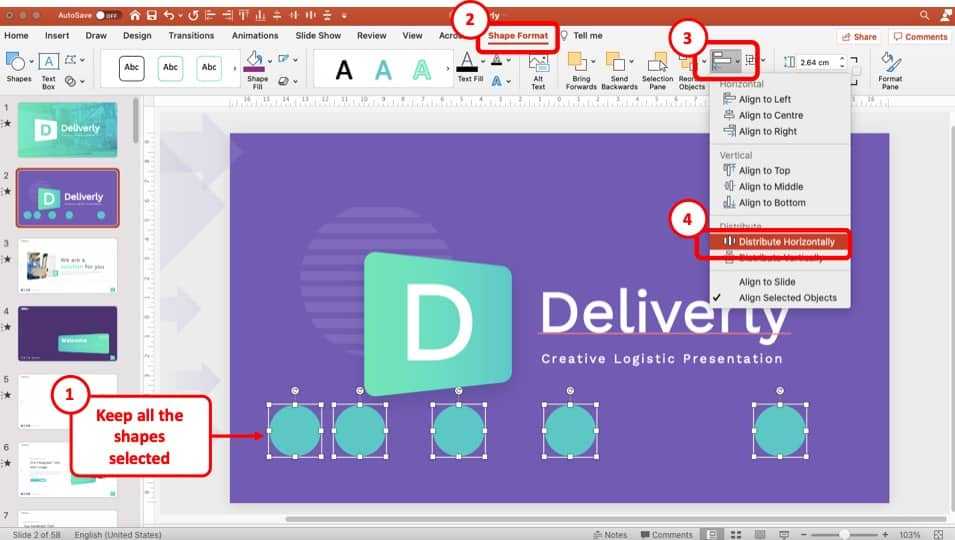Select checked Align Selected Objects option
Screen dimensions: 955x540
click(787, 298)
